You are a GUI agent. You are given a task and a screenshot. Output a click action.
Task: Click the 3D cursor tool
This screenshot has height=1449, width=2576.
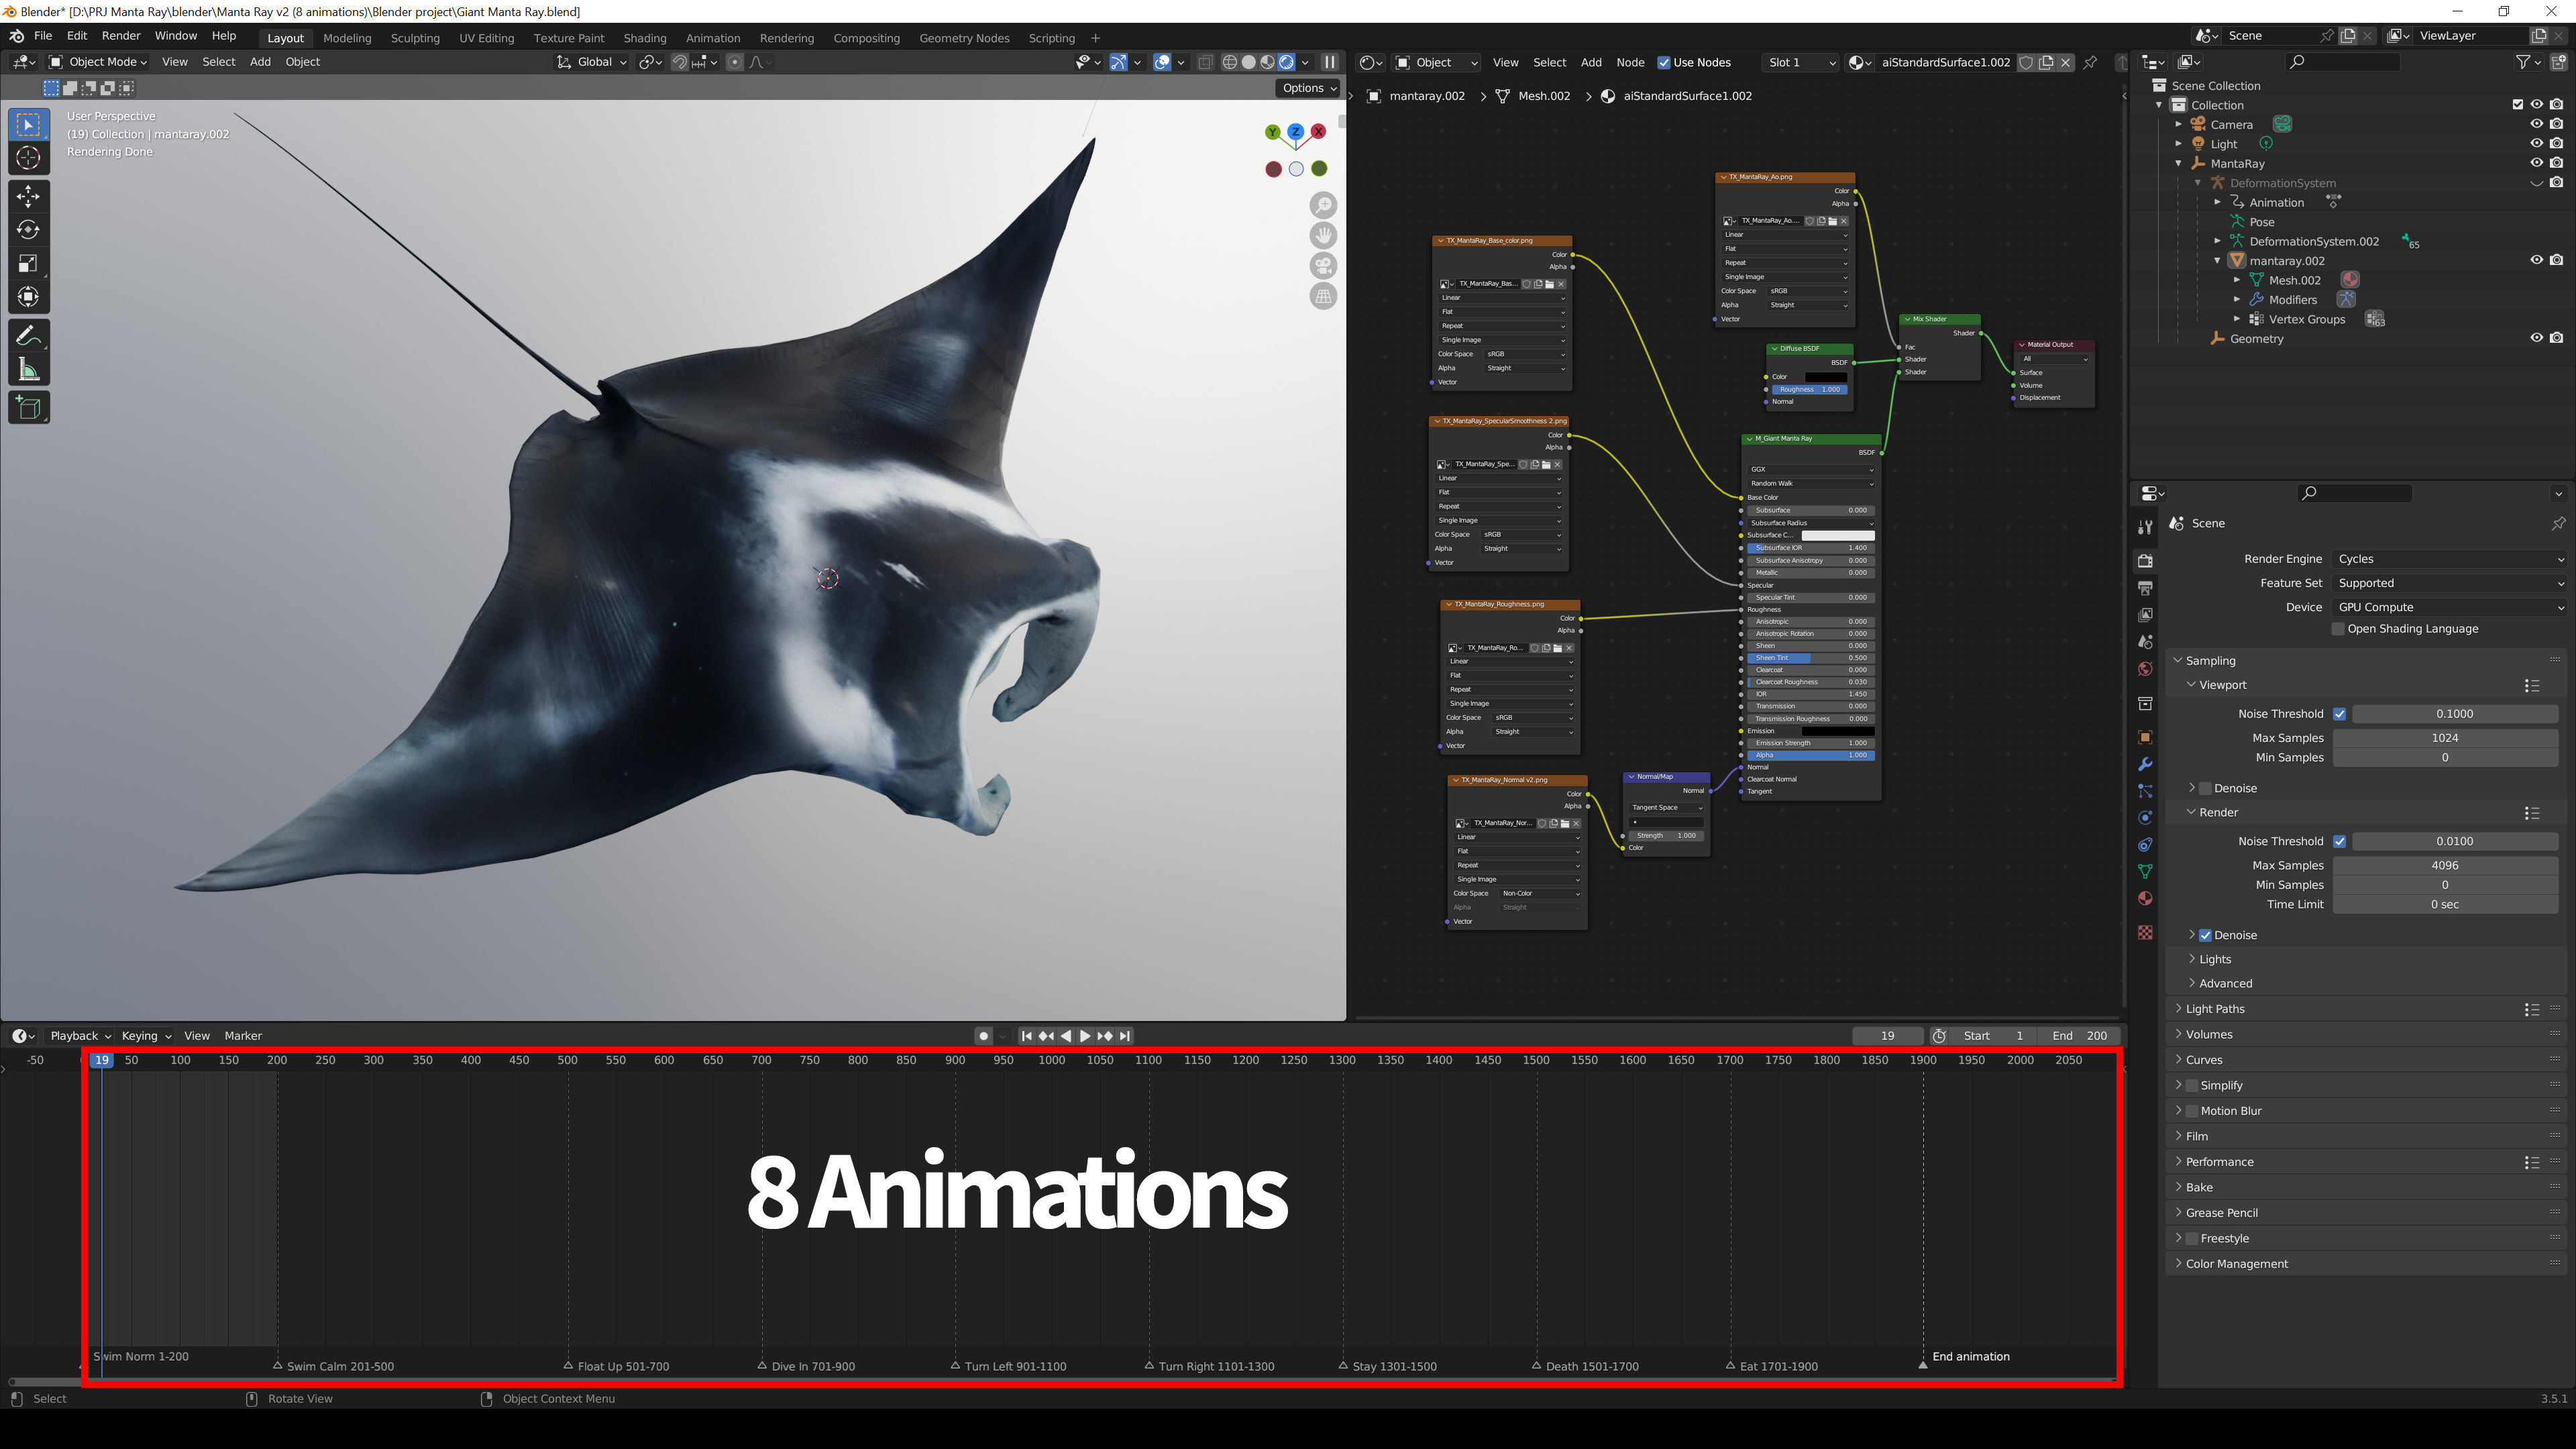(x=28, y=158)
